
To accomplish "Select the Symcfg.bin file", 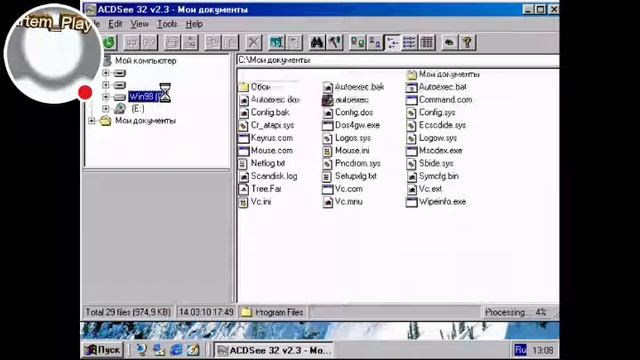I will tap(433, 176).
